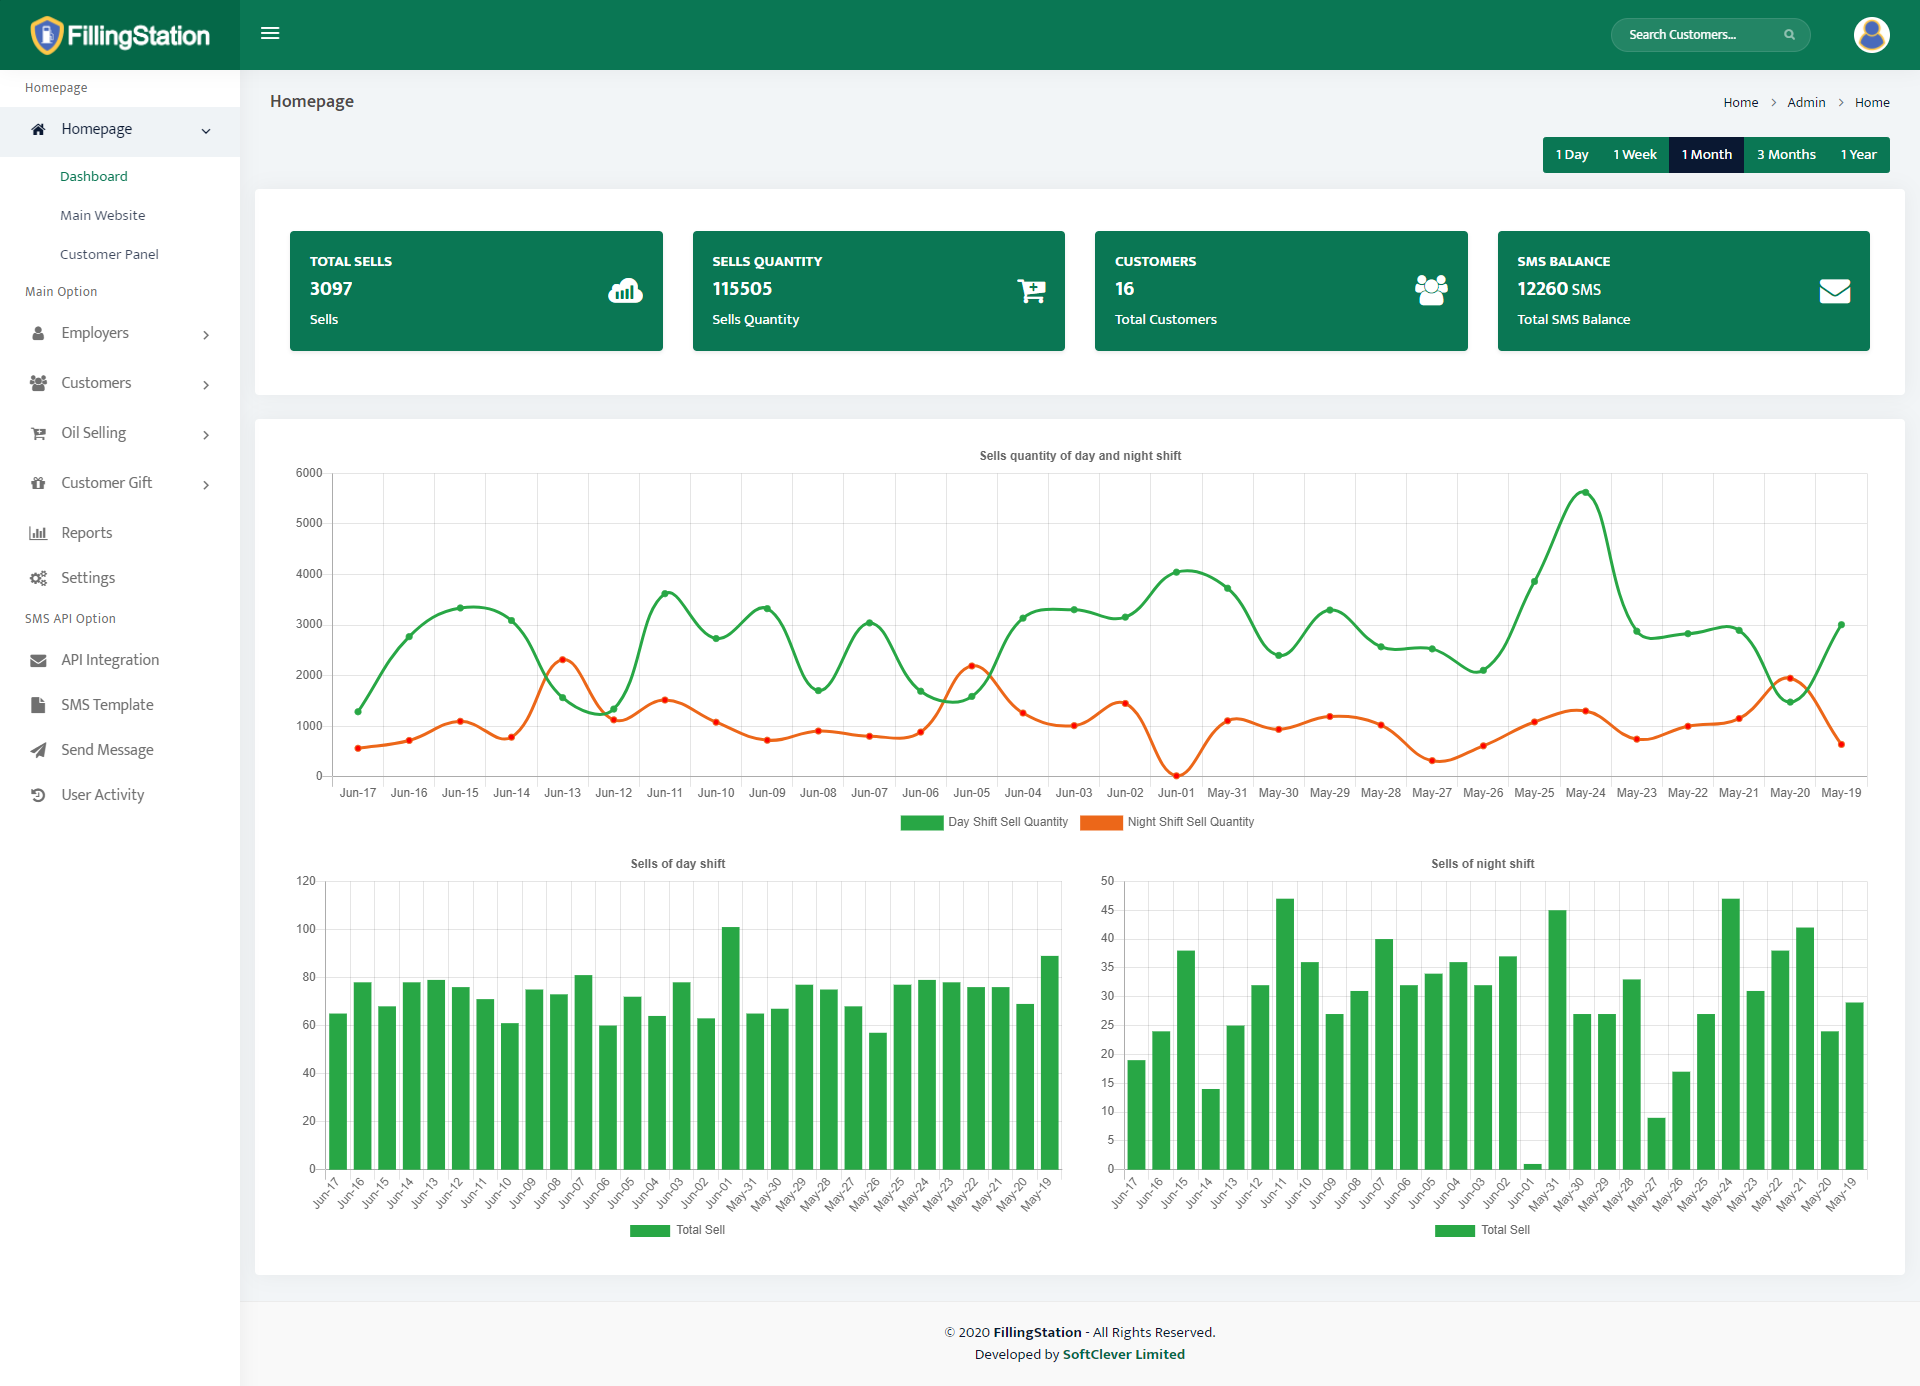Expand the Customers submenu
This screenshot has height=1386, width=1920.
tap(96, 382)
